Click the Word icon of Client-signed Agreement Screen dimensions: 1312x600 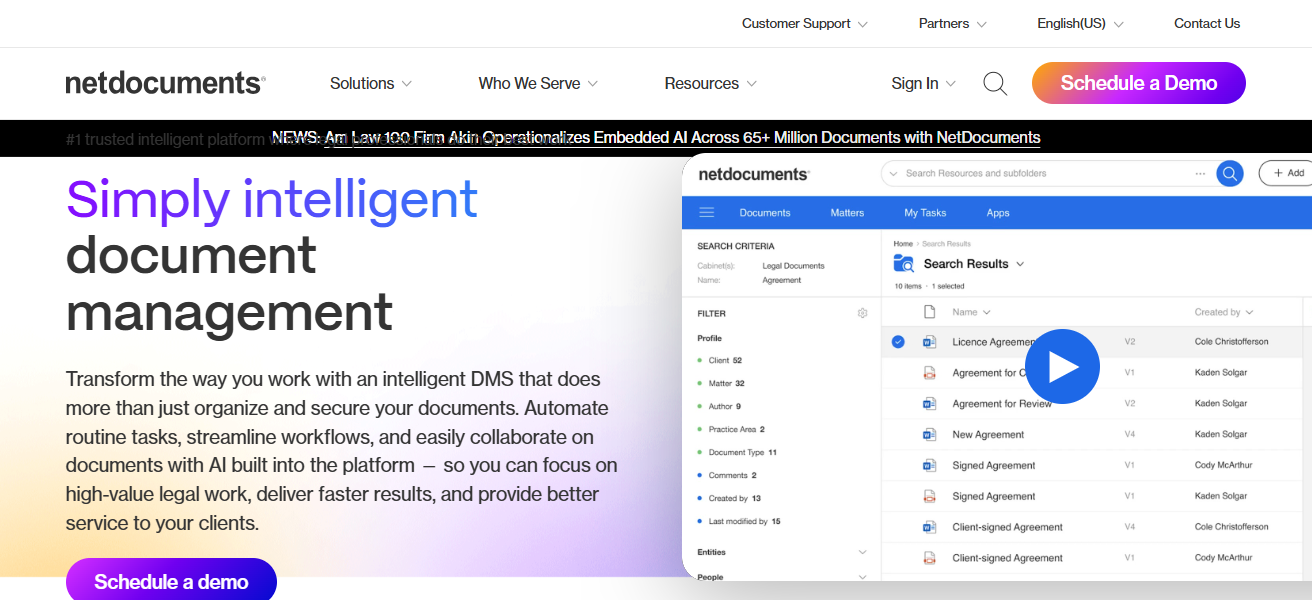pos(929,528)
